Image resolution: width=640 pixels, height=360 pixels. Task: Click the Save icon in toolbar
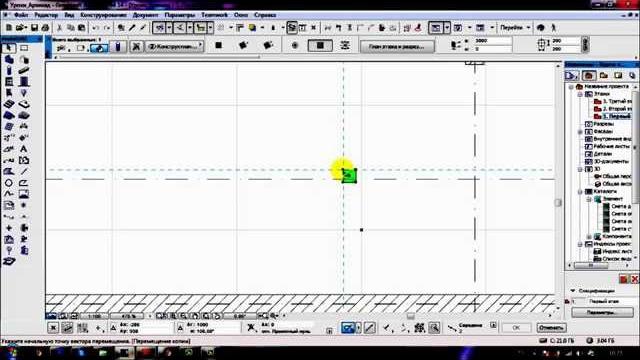click(x=34, y=27)
